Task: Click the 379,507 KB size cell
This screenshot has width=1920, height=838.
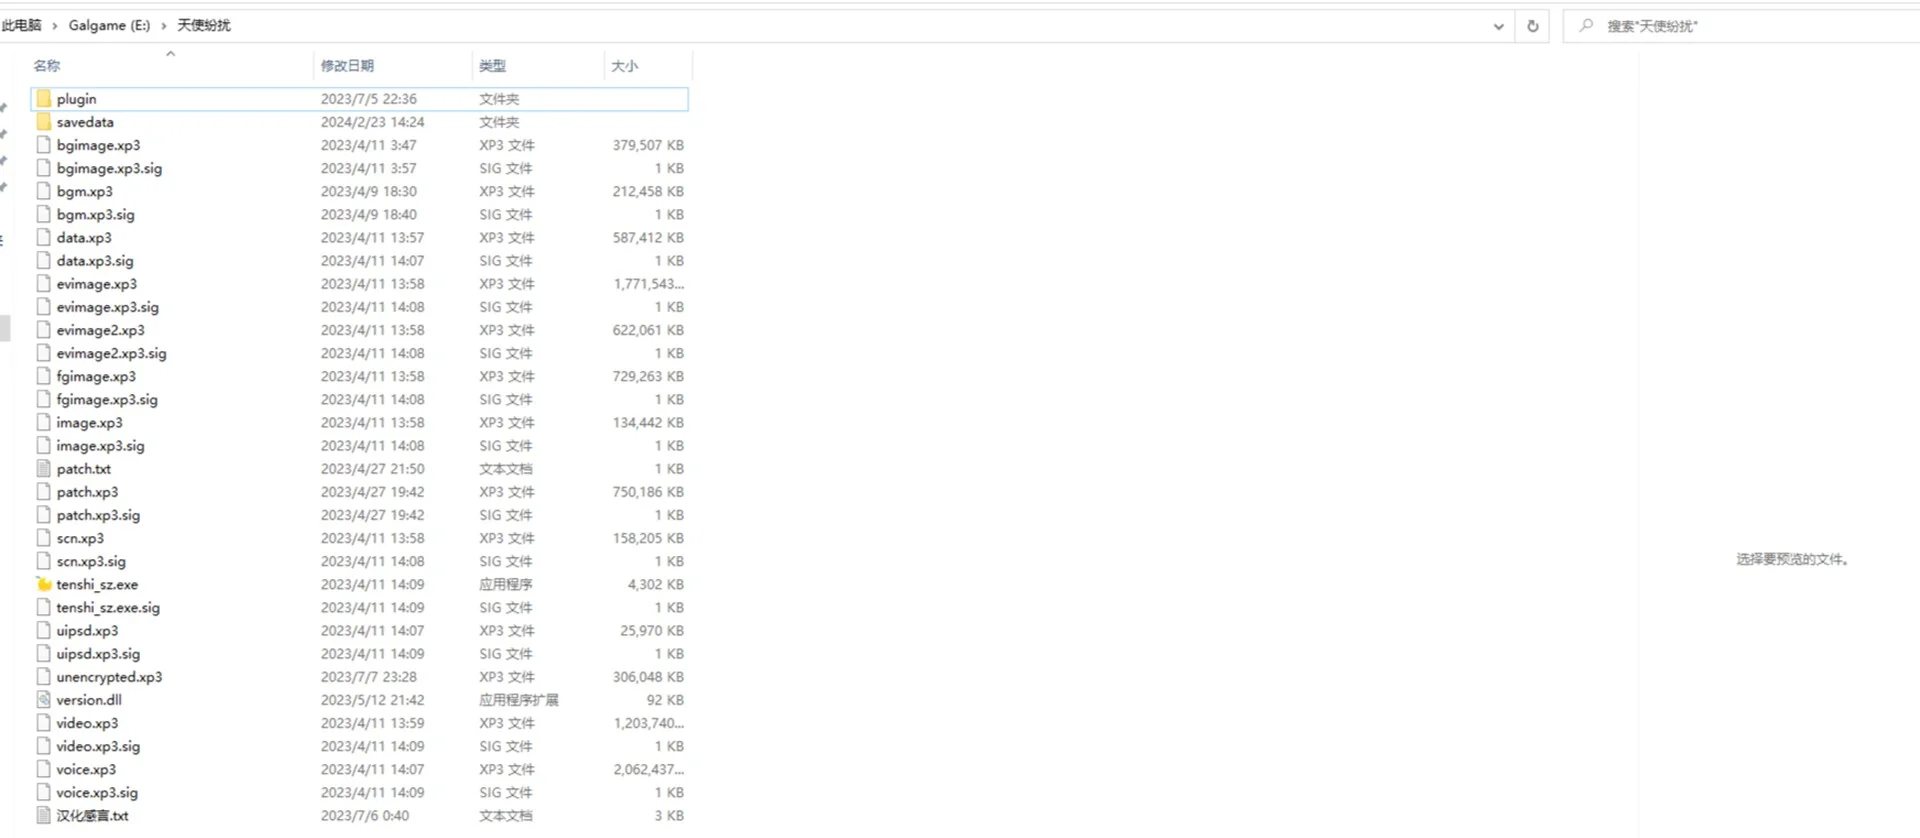Action: pyautogui.click(x=648, y=145)
